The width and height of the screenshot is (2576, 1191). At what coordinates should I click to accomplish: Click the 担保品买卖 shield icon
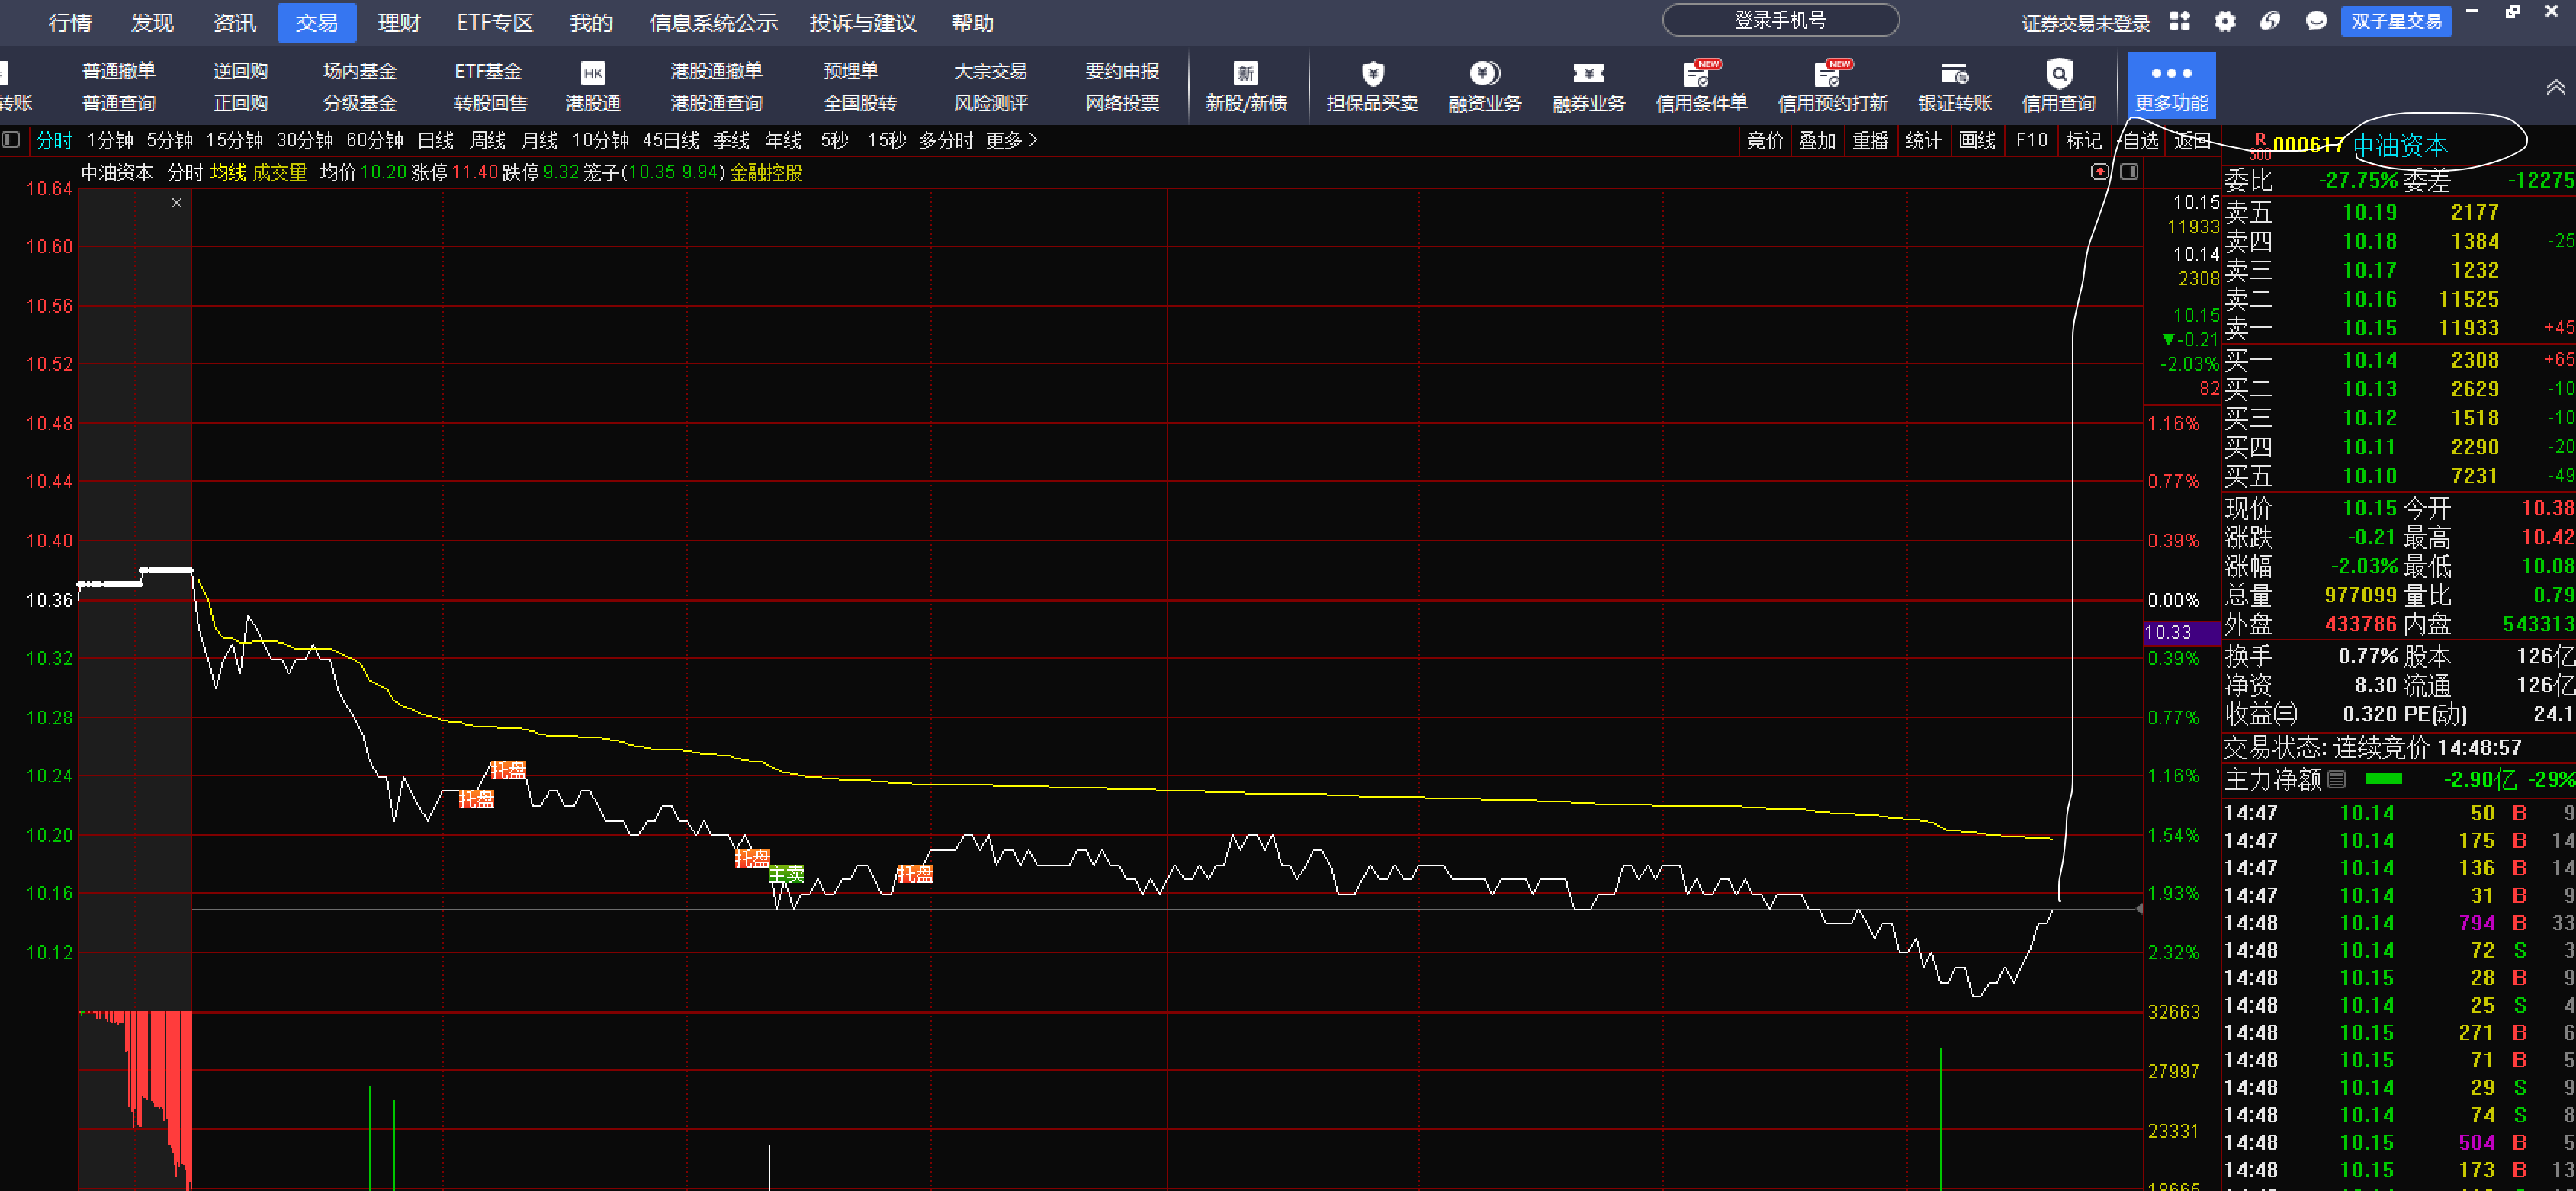point(1372,74)
